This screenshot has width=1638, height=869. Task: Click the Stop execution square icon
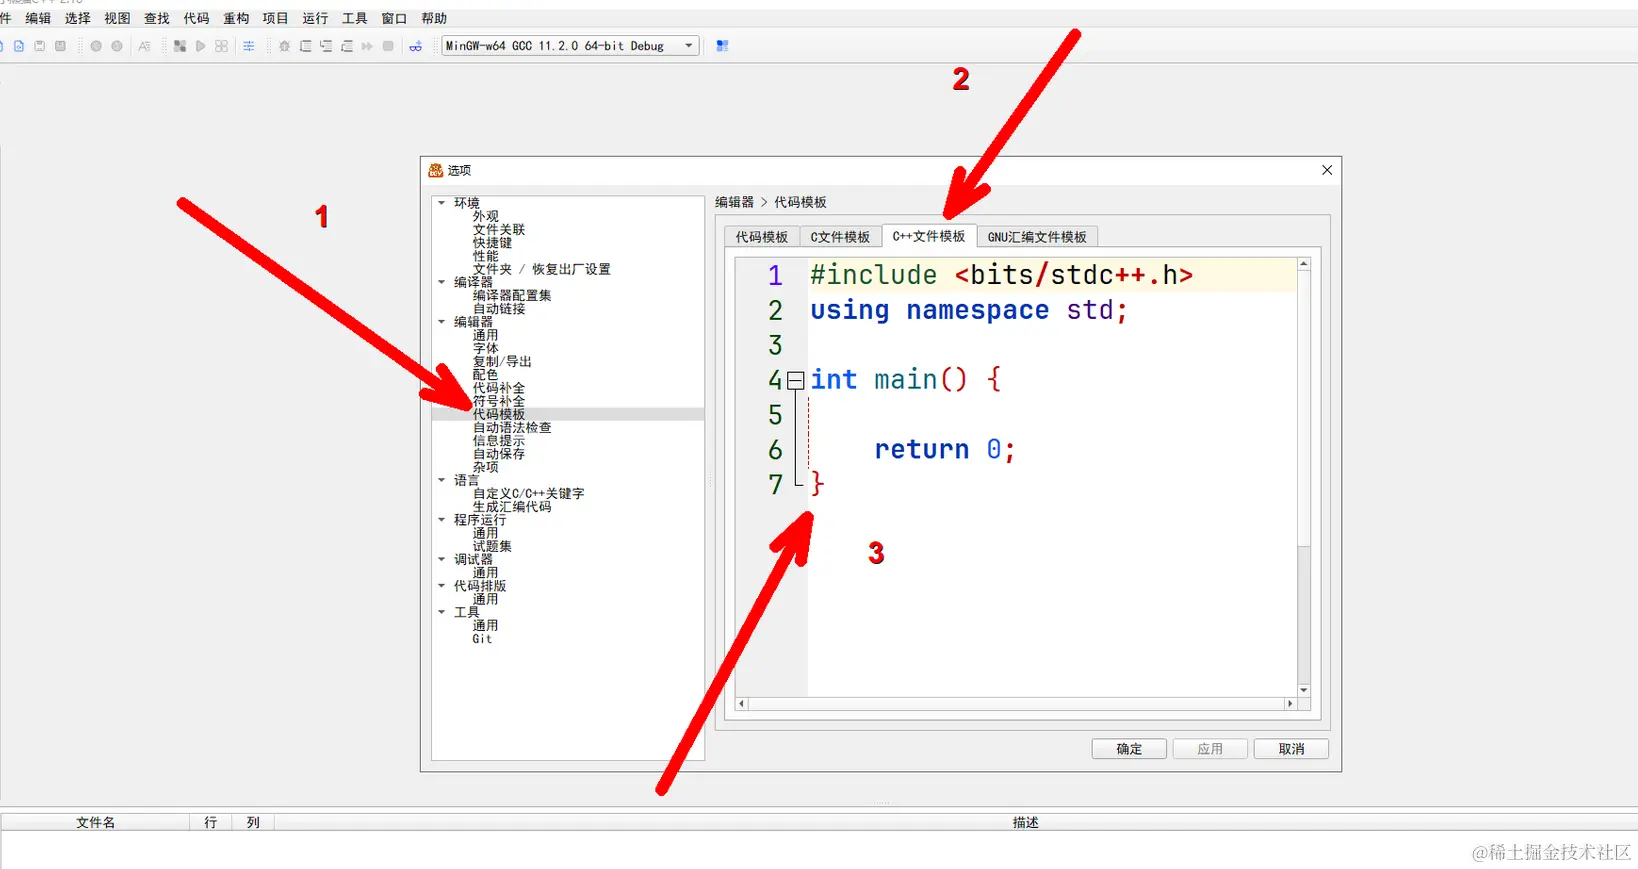[x=388, y=46]
